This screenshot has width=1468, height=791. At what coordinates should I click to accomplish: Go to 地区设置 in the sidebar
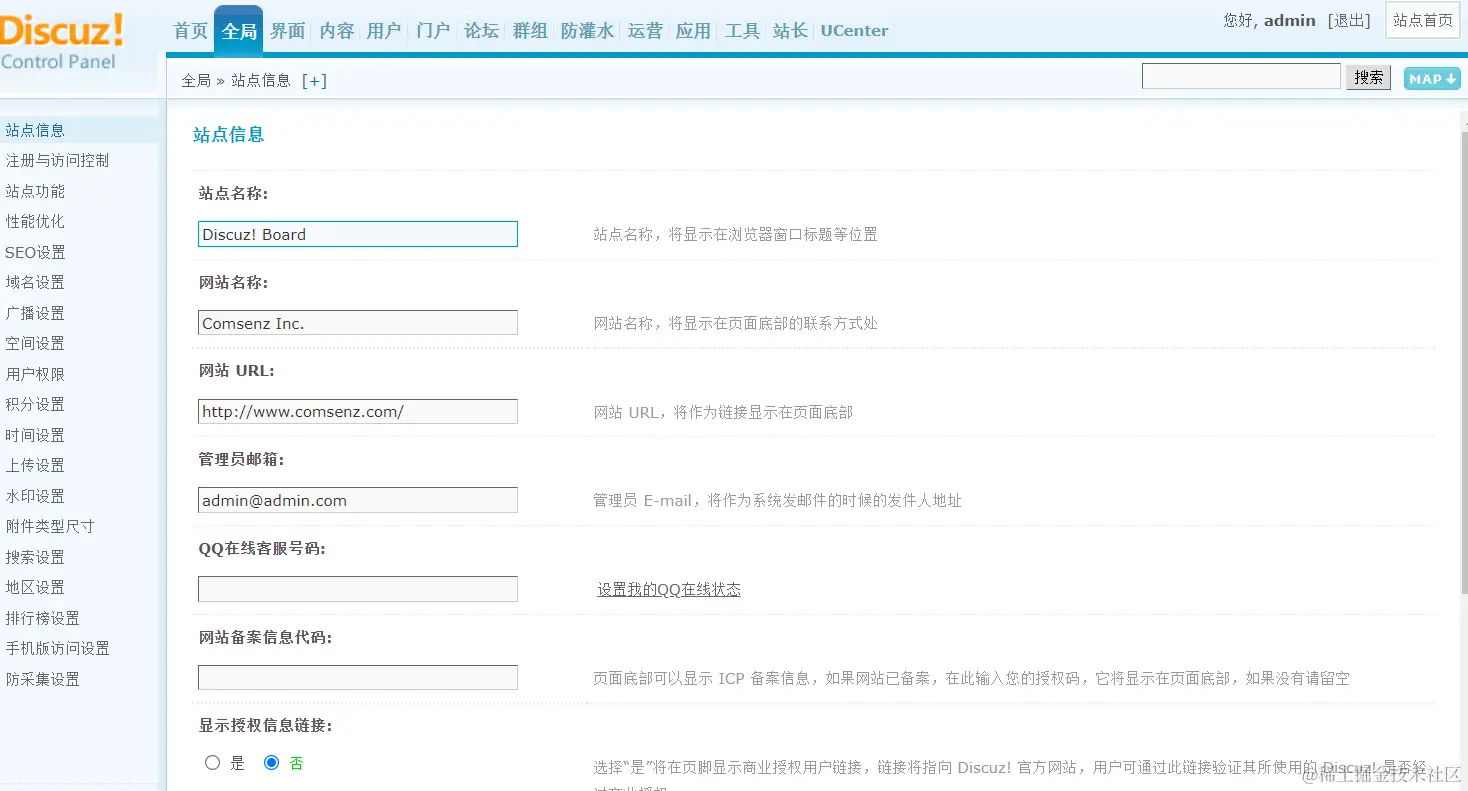pyautogui.click(x=35, y=588)
